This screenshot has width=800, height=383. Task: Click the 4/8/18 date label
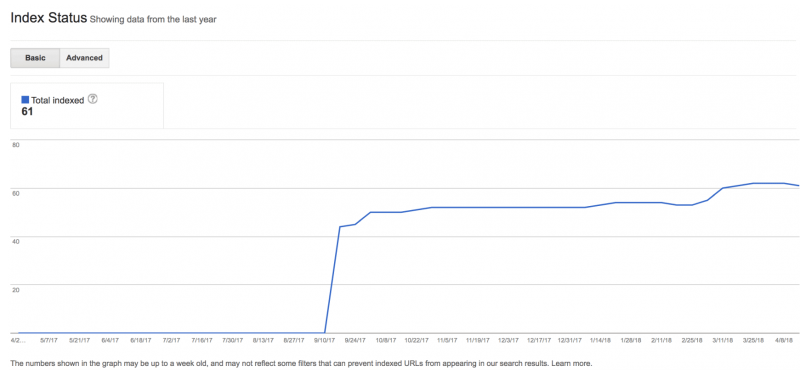784,340
